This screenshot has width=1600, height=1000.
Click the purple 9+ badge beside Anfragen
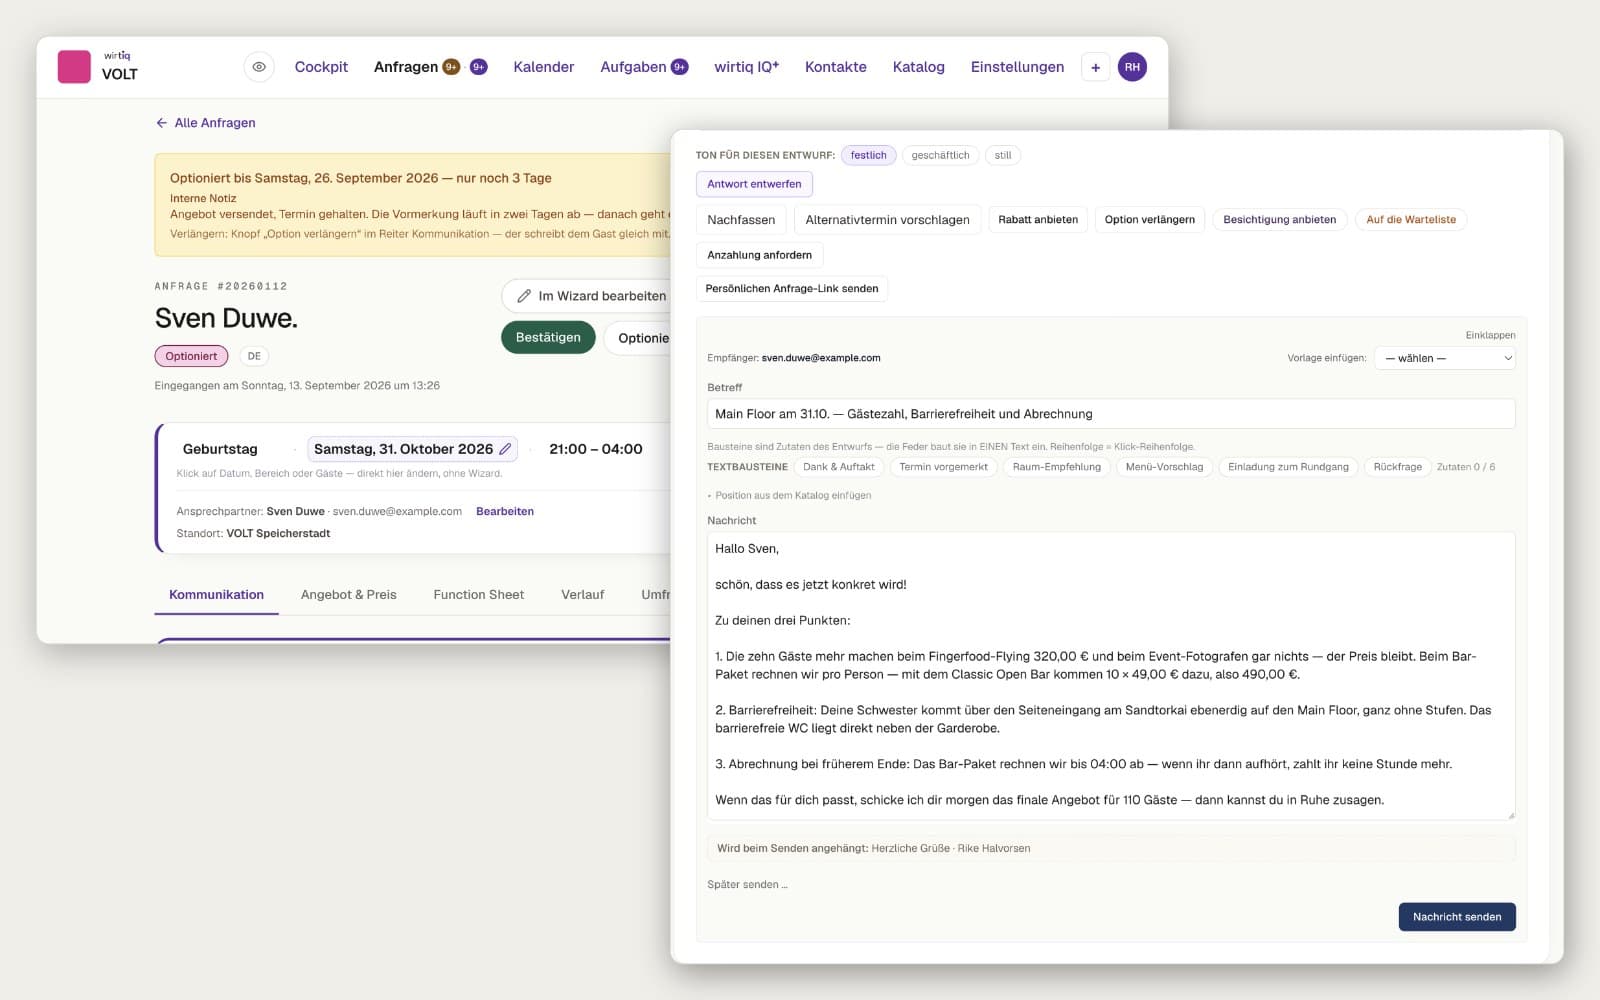click(479, 67)
